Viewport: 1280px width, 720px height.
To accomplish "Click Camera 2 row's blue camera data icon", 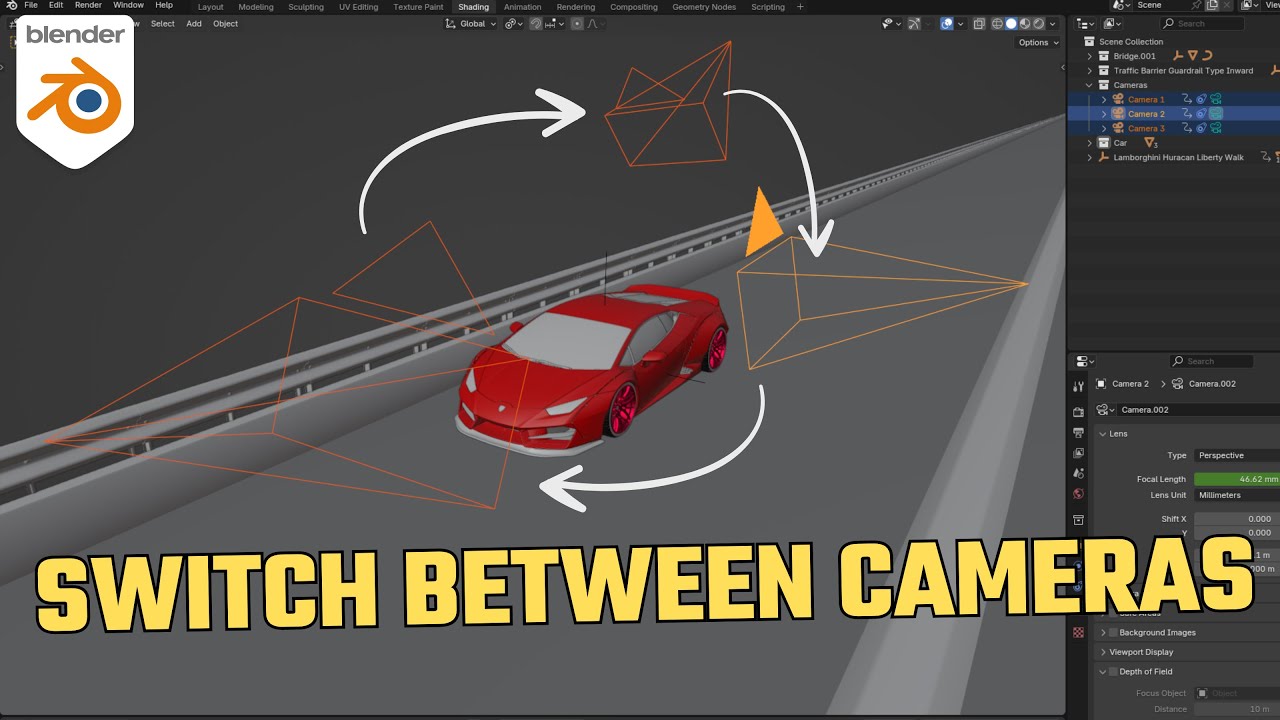I will (1201, 114).
